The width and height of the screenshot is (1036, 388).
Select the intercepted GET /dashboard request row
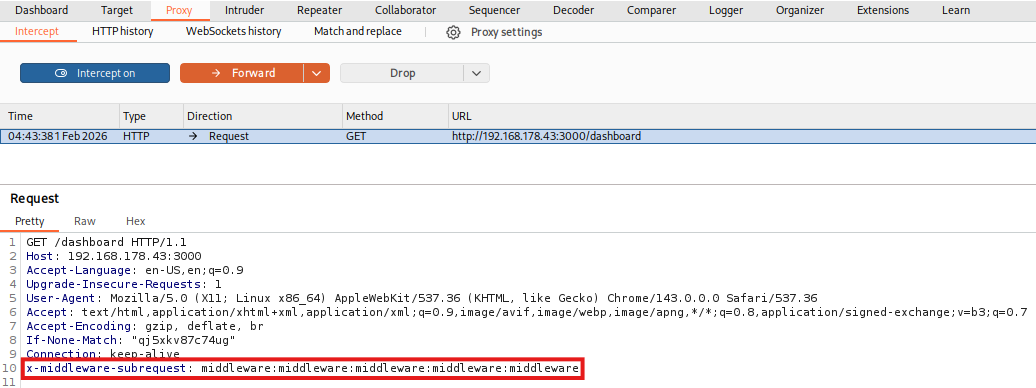518,136
